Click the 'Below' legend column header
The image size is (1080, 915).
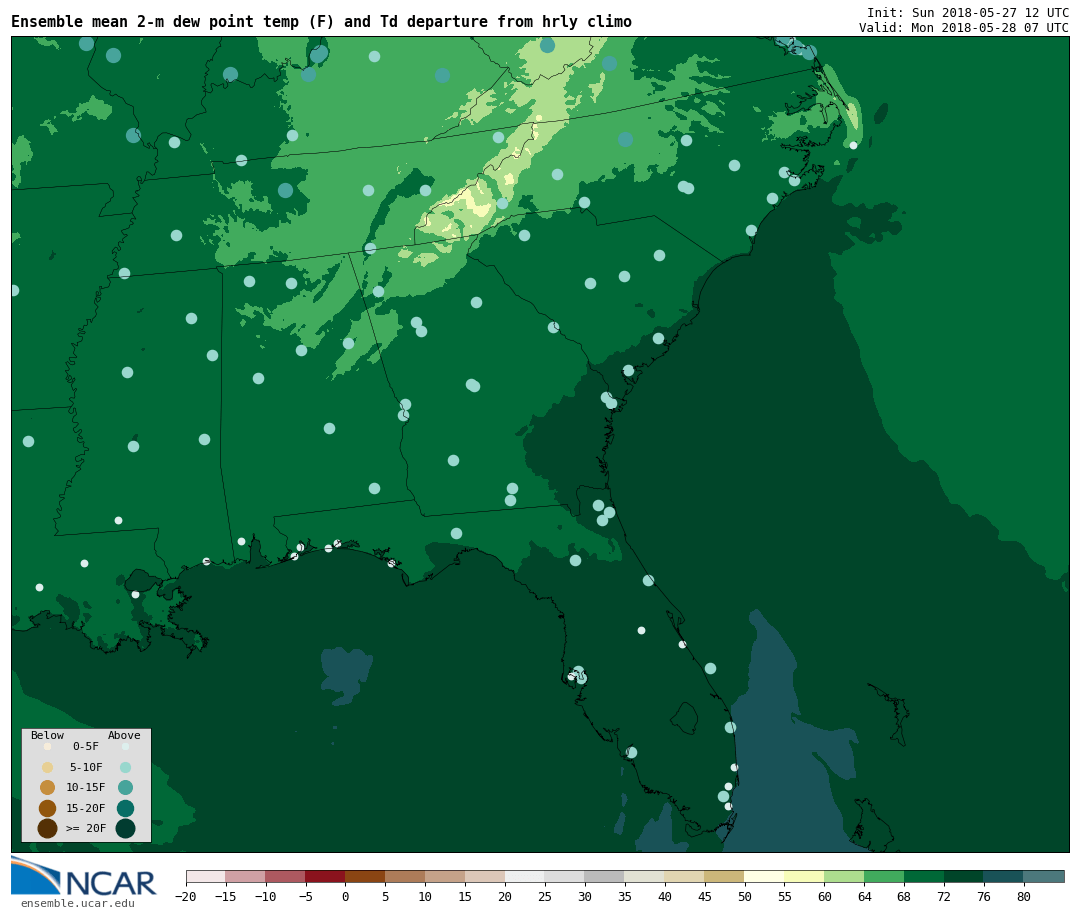coord(48,735)
